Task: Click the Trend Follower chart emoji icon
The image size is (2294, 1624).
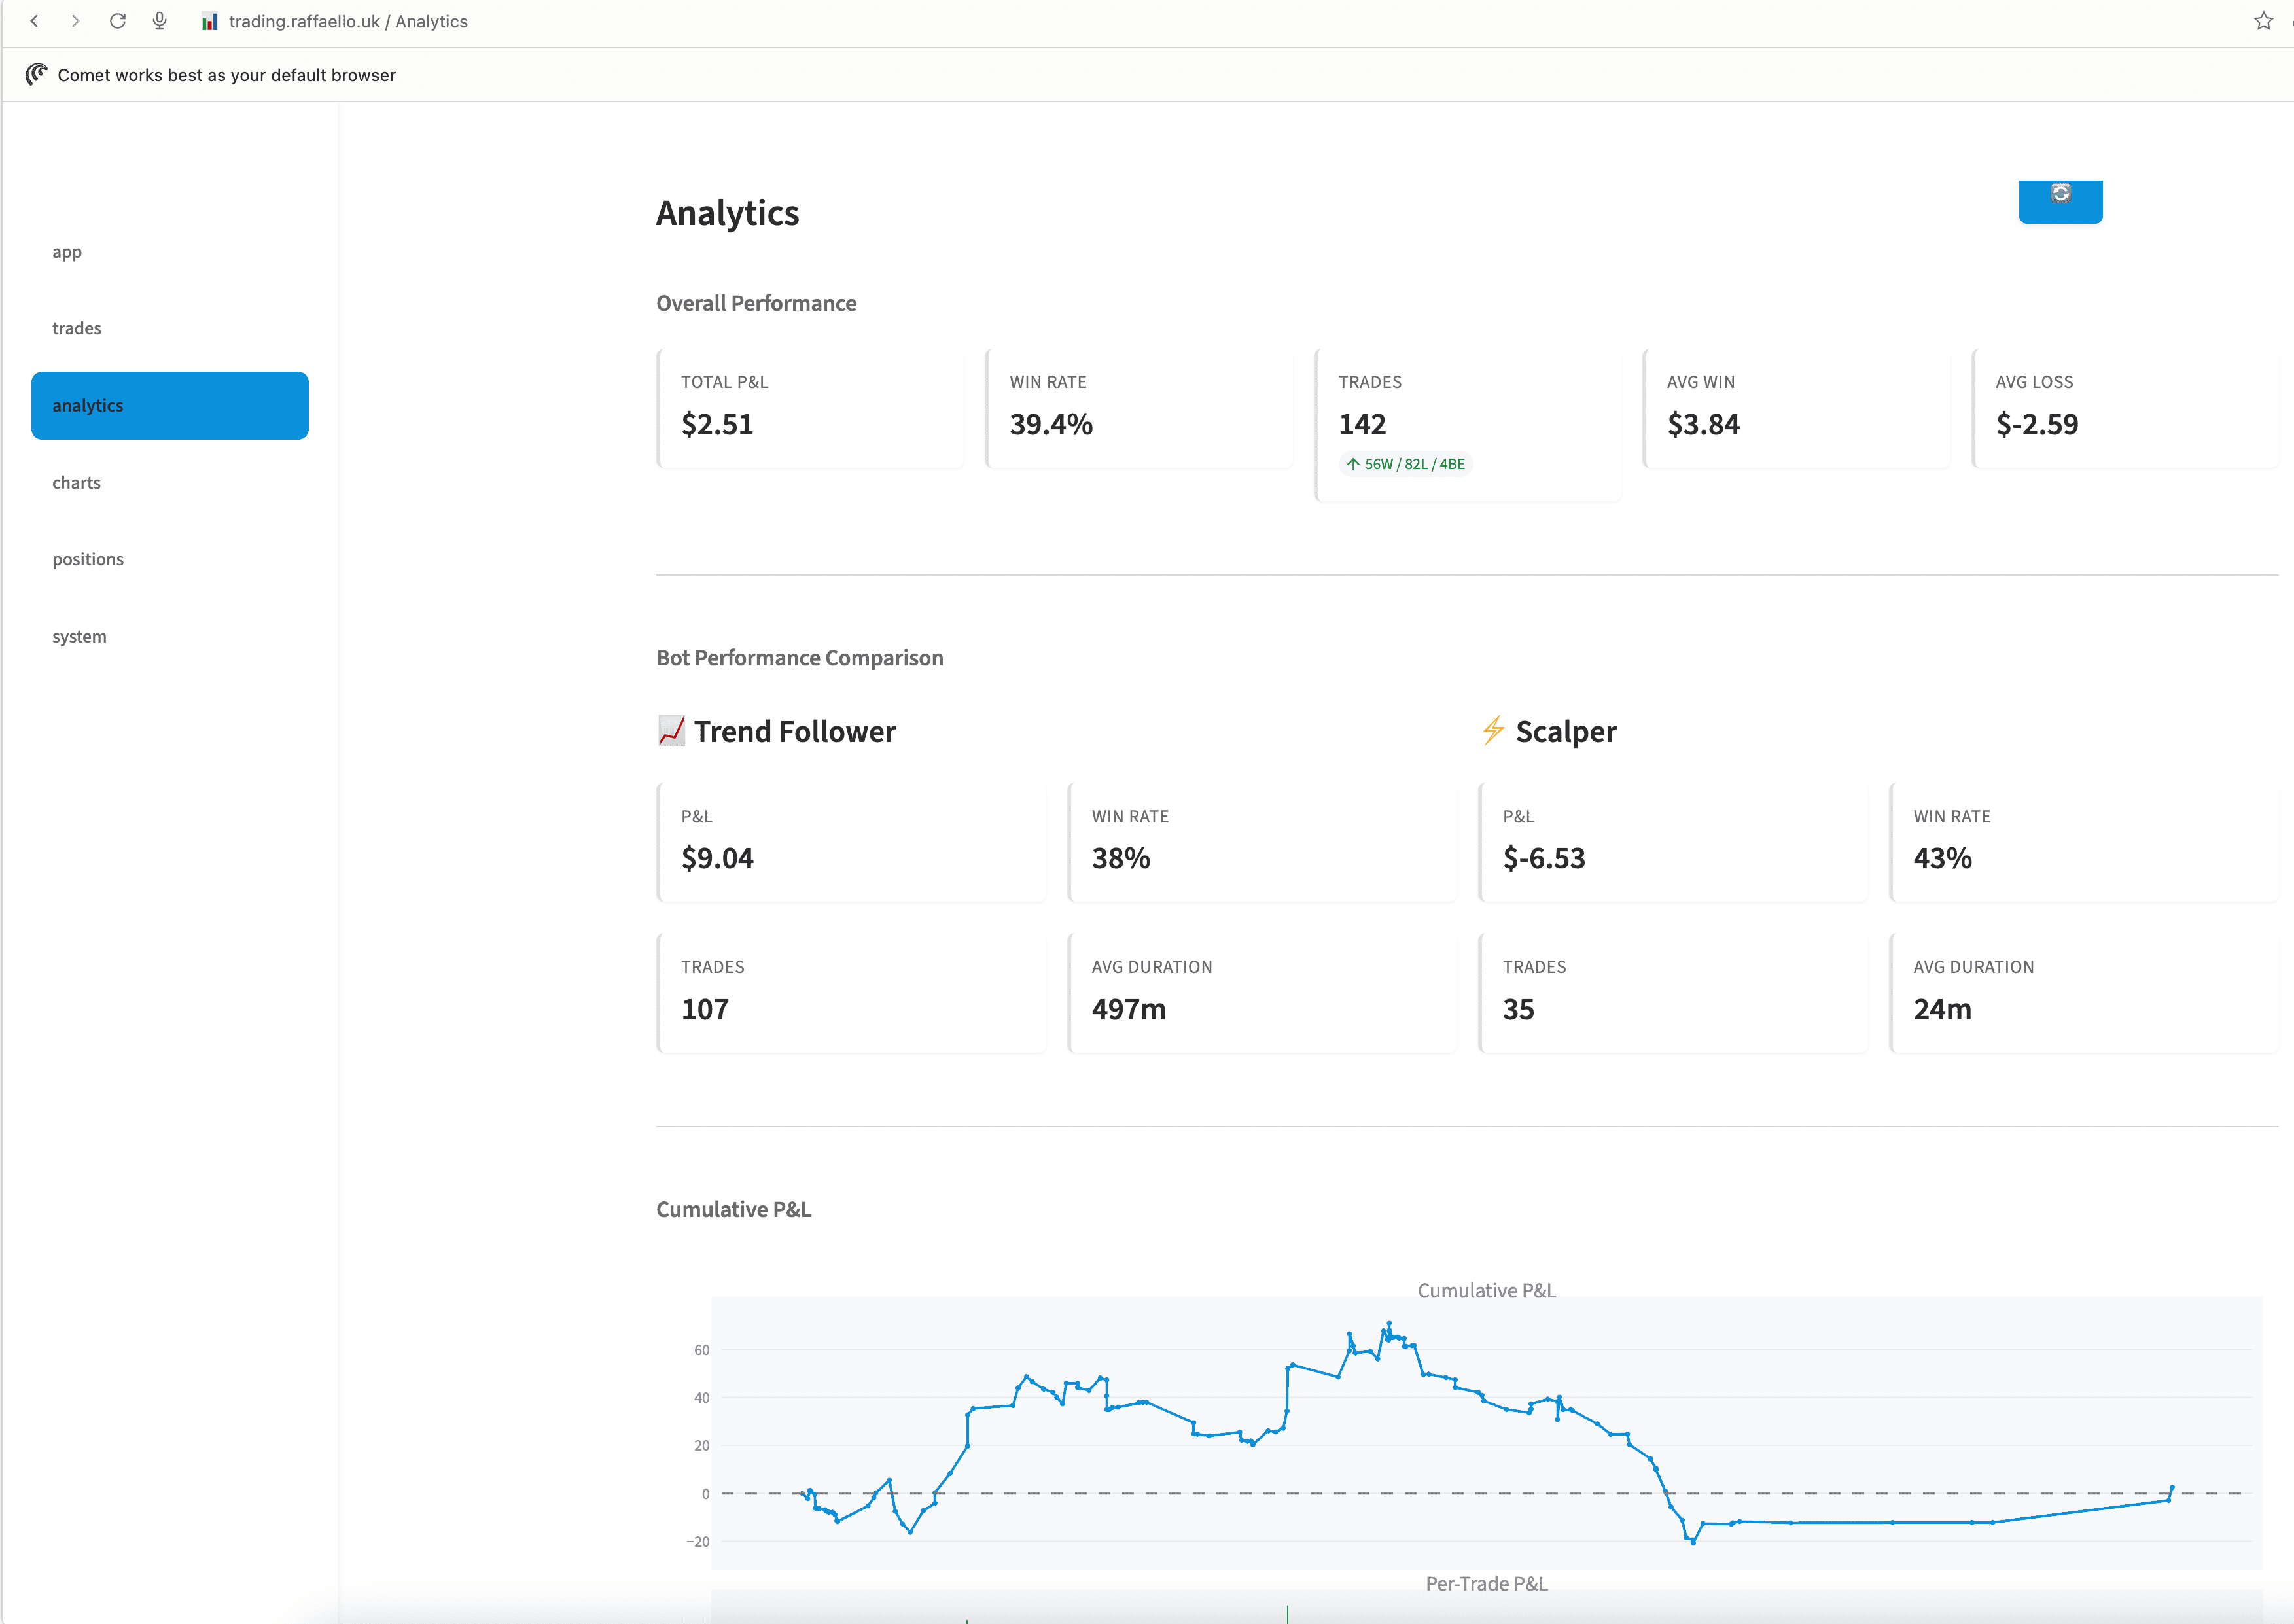Action: (x=671, y=731)
